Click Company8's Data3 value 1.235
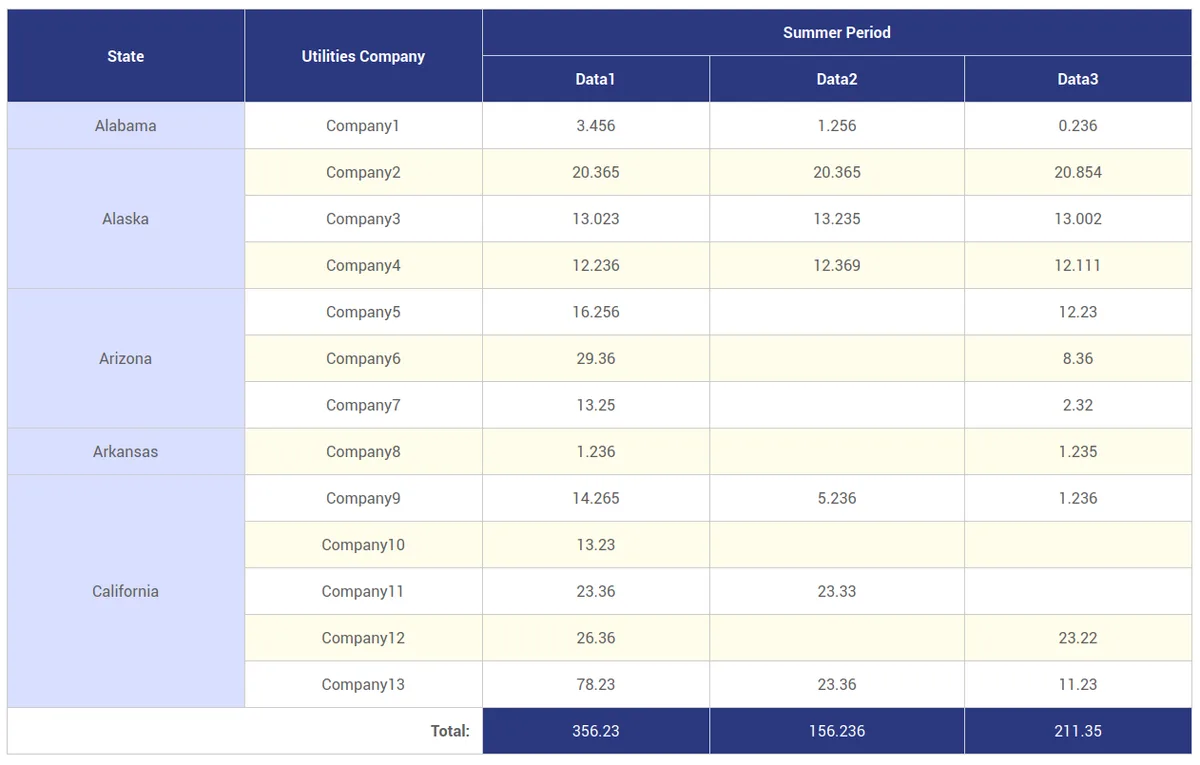Screen dimensions: 1200x765 point(1078,452)
